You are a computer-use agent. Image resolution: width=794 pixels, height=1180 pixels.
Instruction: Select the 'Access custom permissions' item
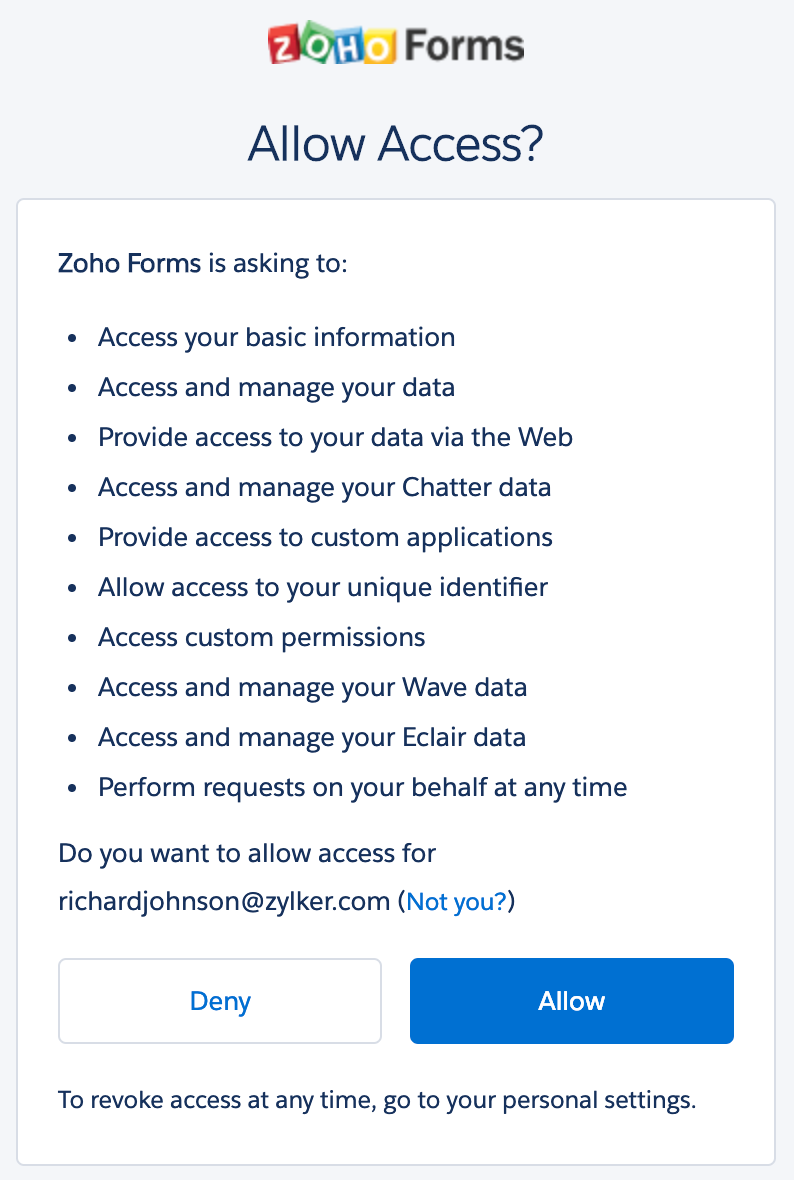(x=261, y=637)
